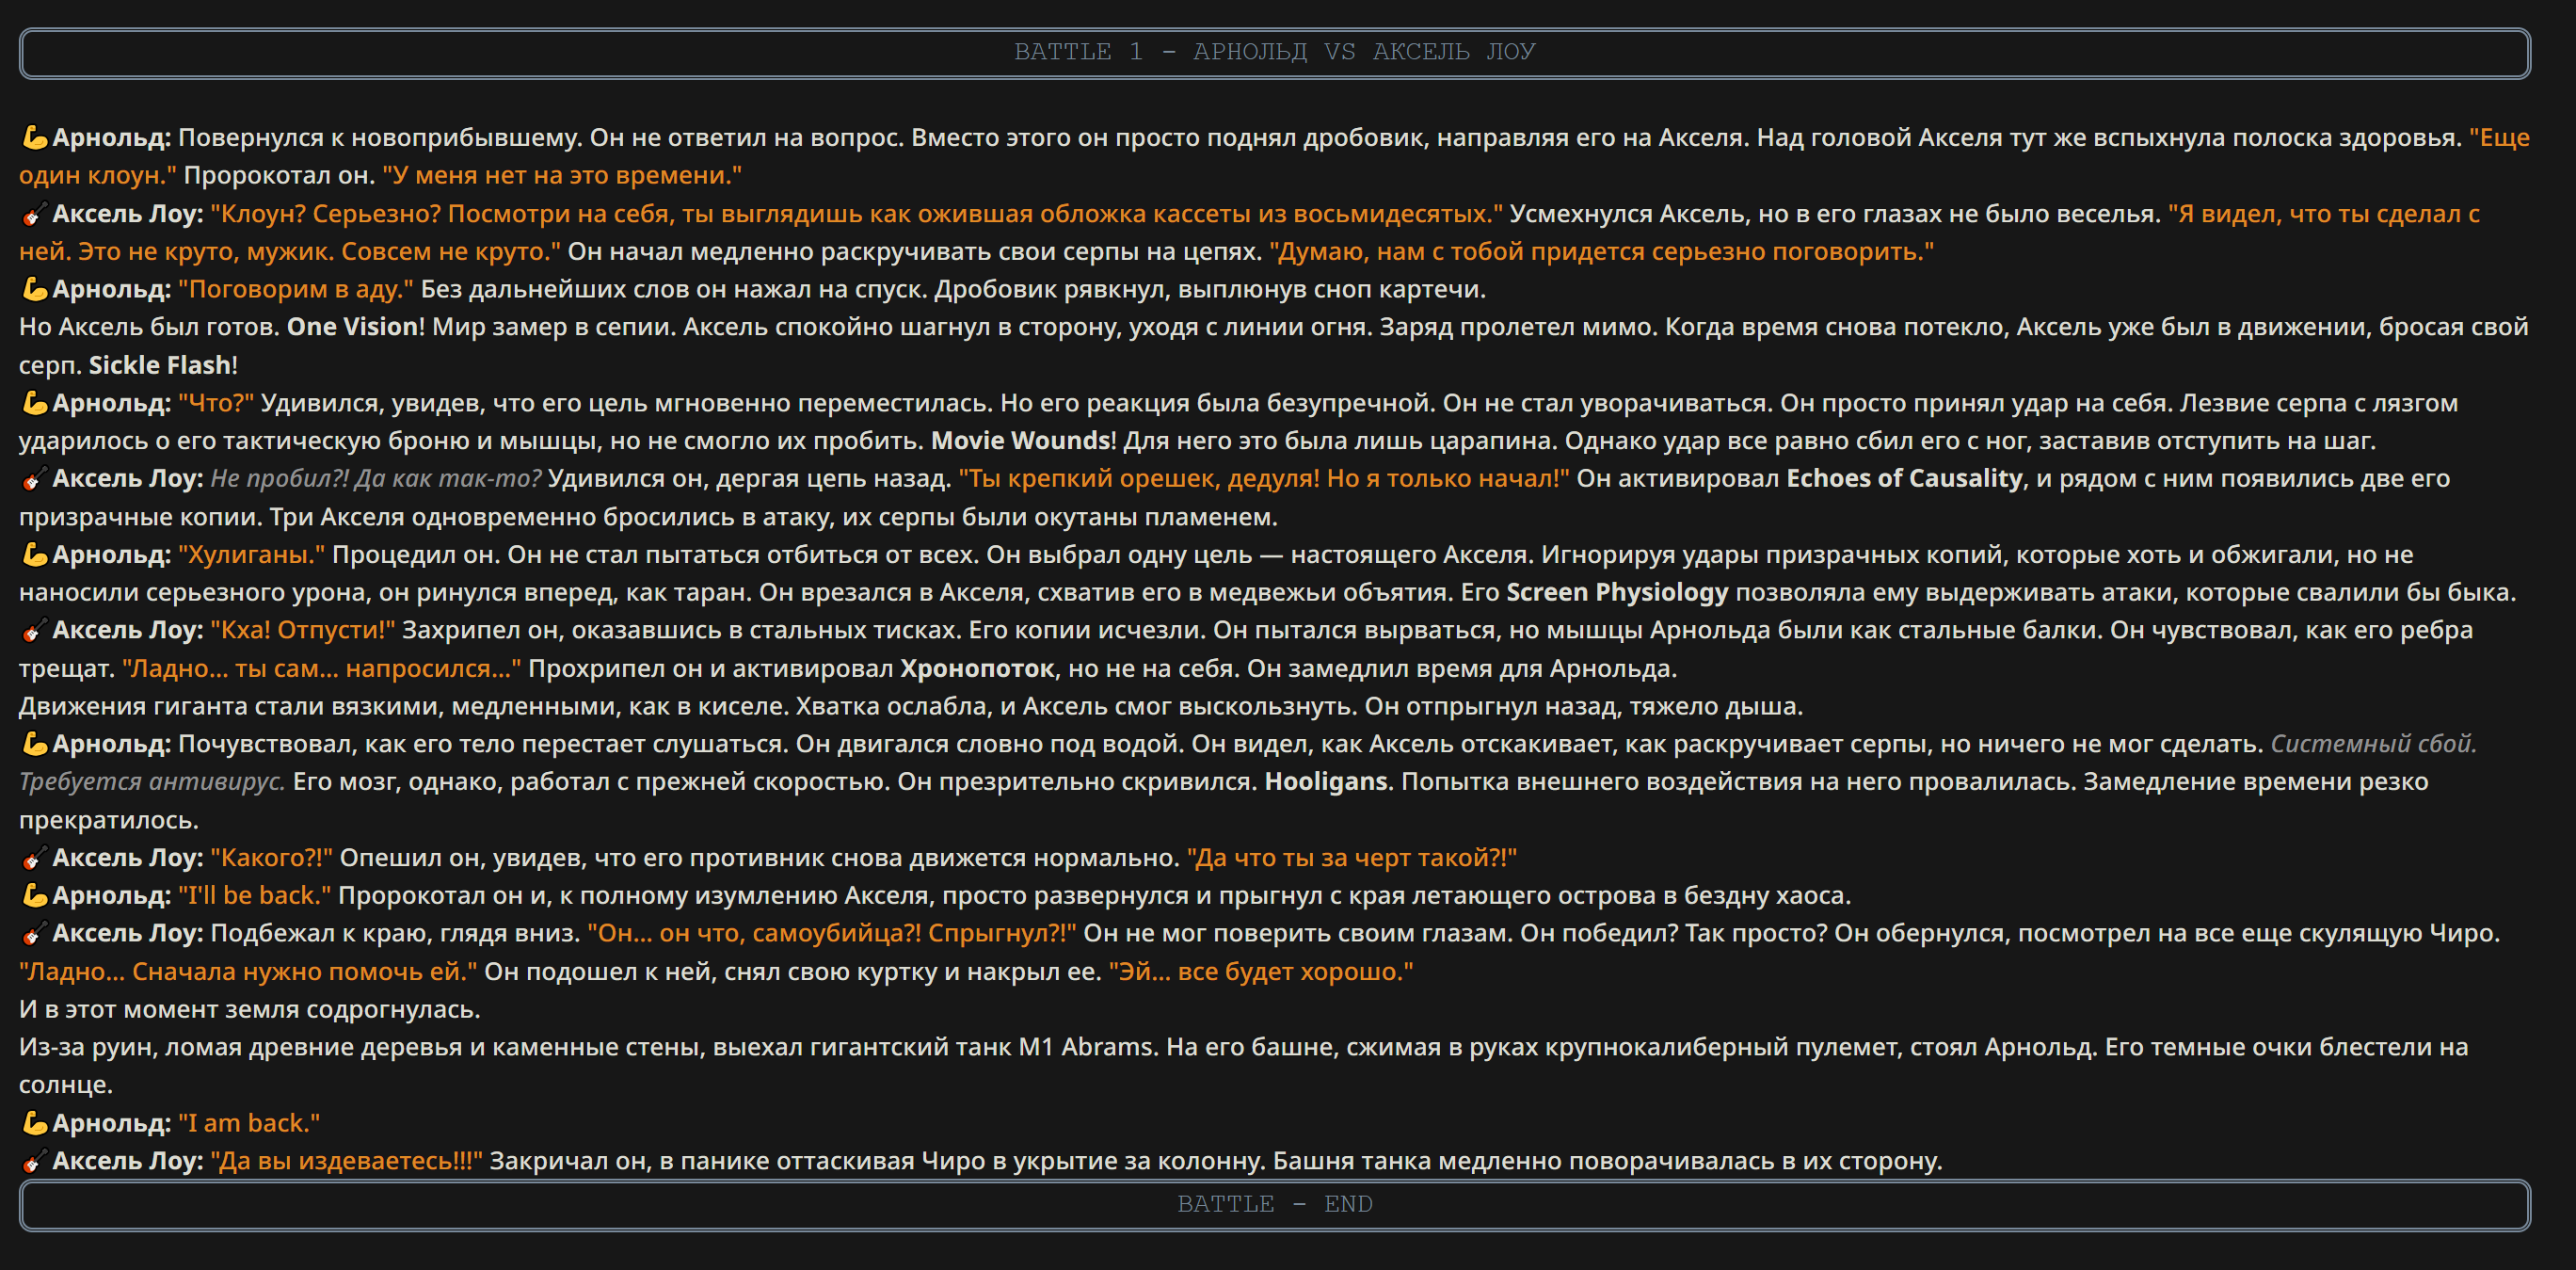Click the bold skill name "Hooligans"
Screen dimensions: 2576x1270
click(x=1326, y=782)
